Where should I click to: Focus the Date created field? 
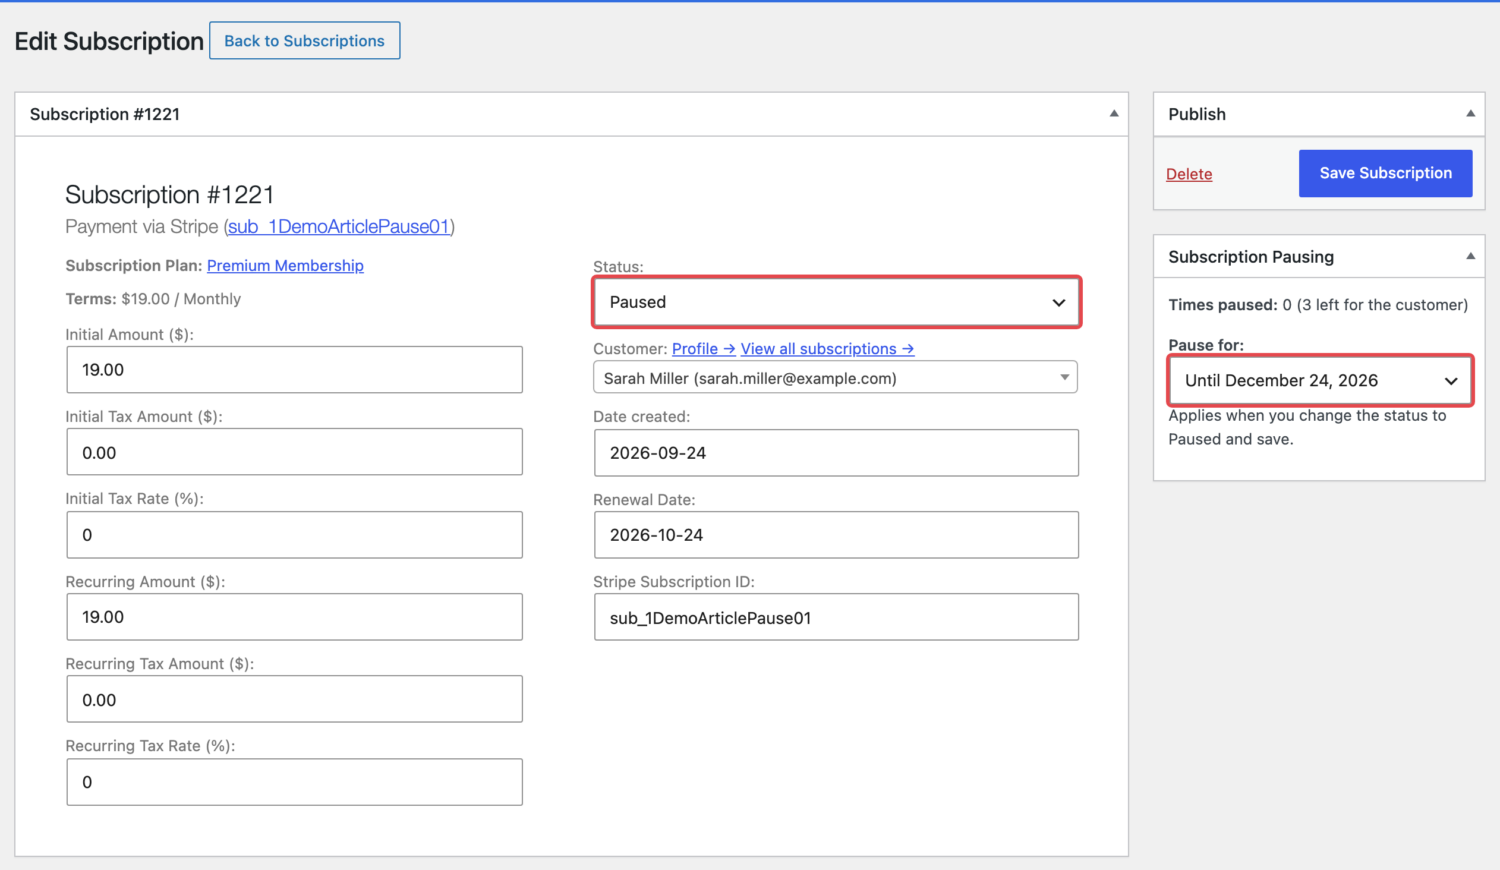tap(836, 453)
